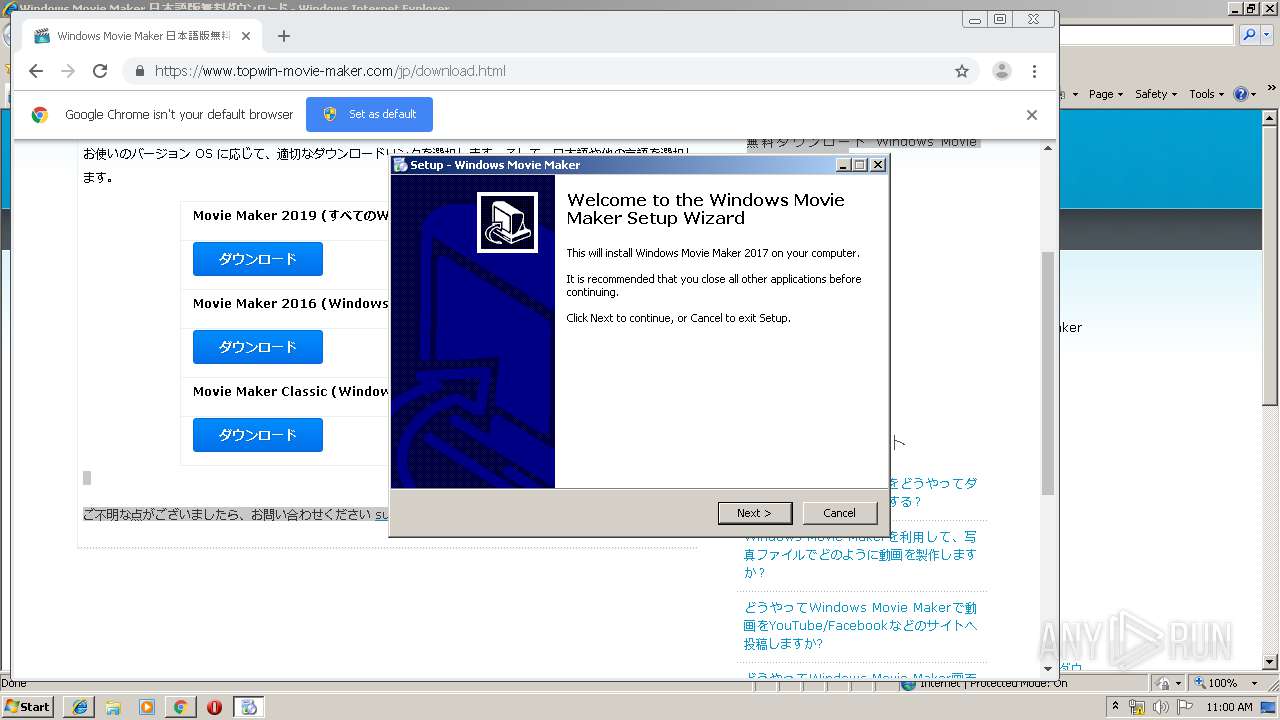Download Movie Maker 2016

[x=258, y=347]
